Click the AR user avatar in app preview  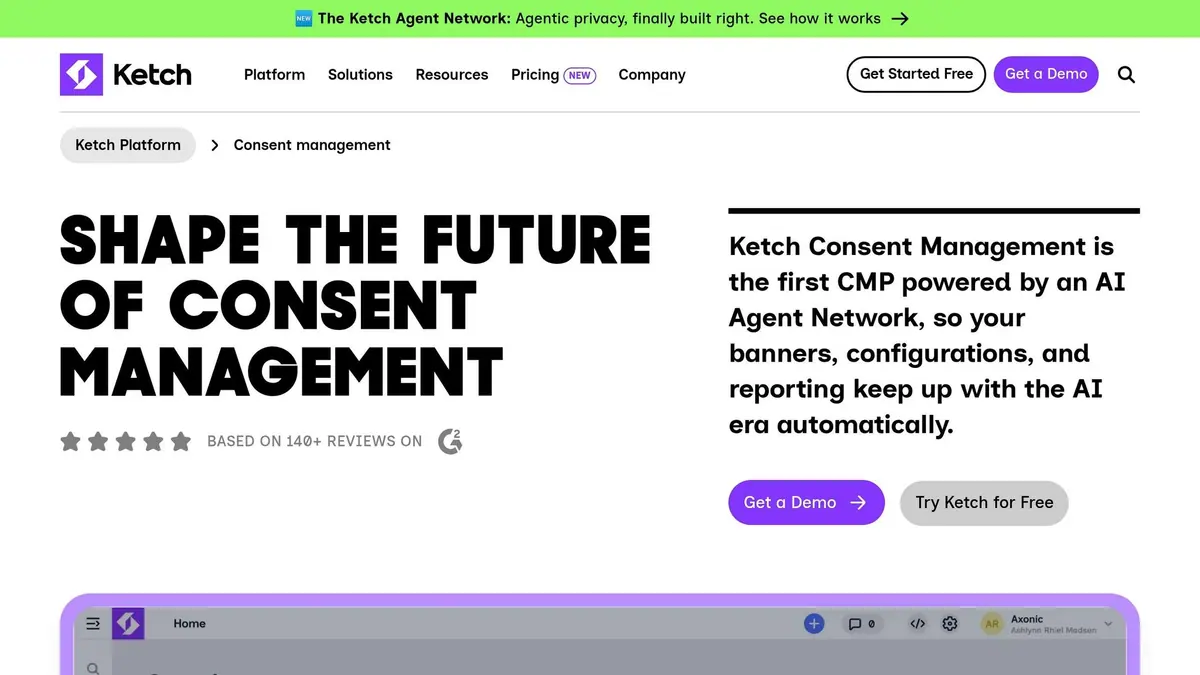click(992, 624)
